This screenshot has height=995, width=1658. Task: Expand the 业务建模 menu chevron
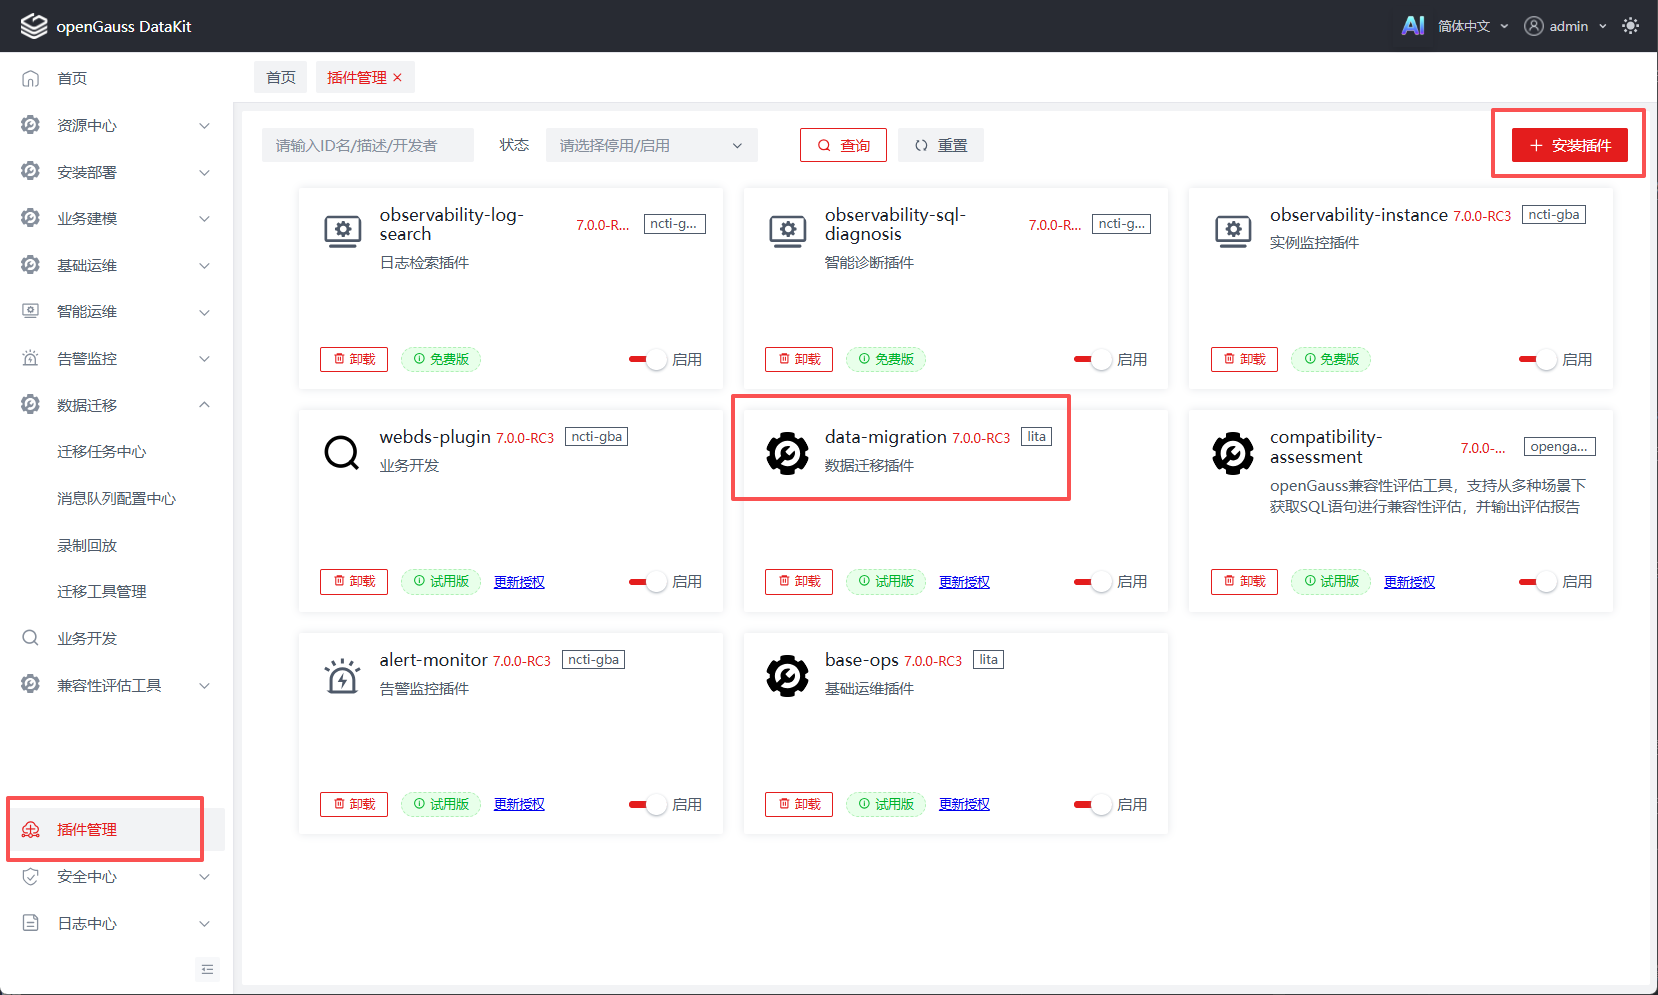click(204, 218)
